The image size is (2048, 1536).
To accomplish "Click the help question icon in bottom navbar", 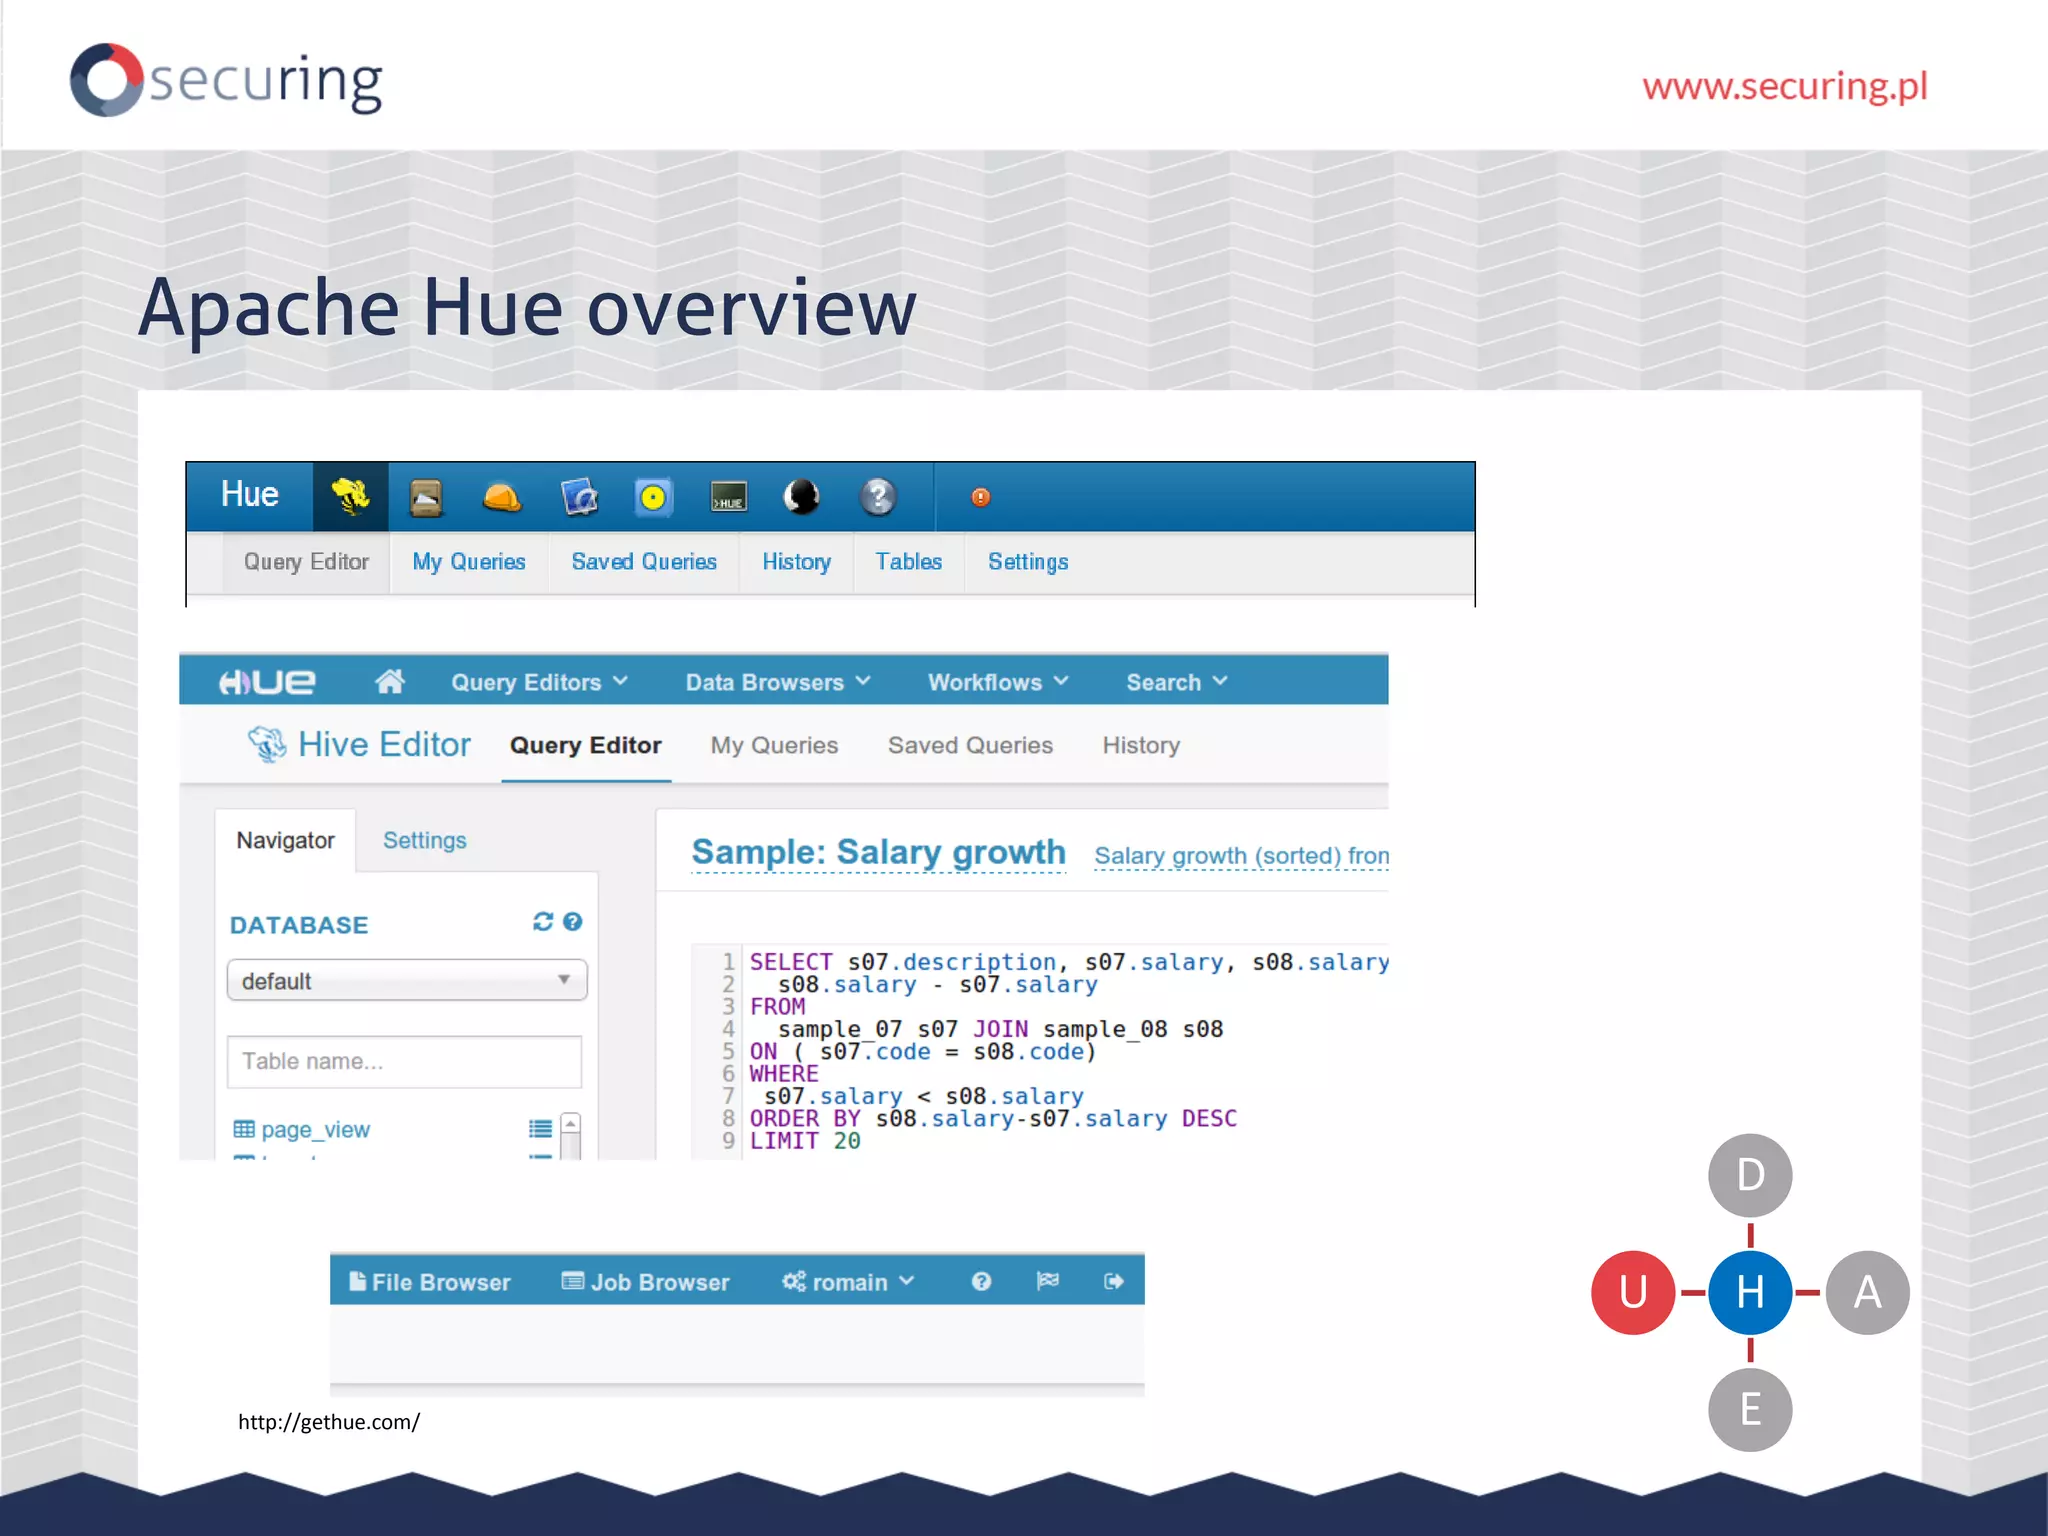I will coord(982,1281).
